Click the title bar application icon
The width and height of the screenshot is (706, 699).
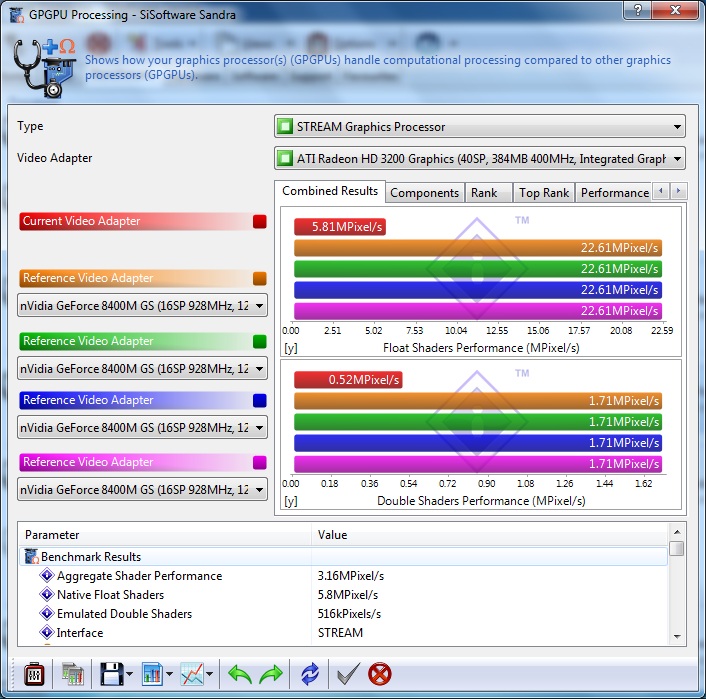pos(17,15)
